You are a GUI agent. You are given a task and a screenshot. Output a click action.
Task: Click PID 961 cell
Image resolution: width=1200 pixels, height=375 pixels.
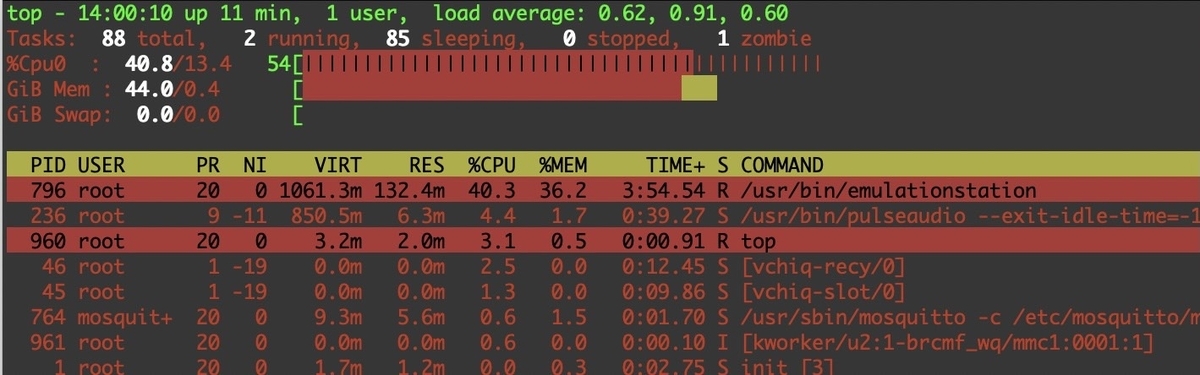[x=49, y=344]
